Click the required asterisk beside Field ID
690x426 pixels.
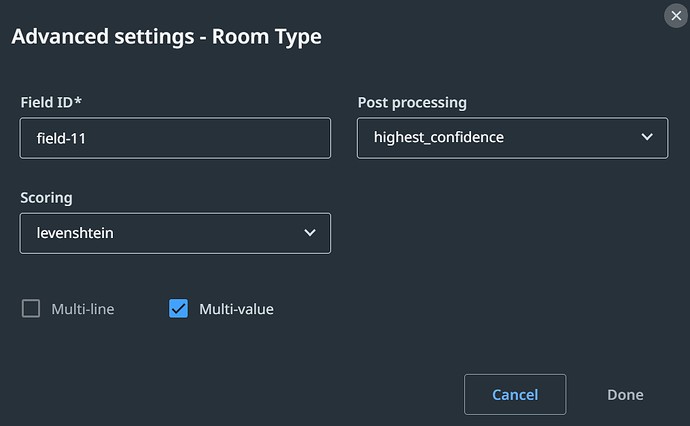78,101
